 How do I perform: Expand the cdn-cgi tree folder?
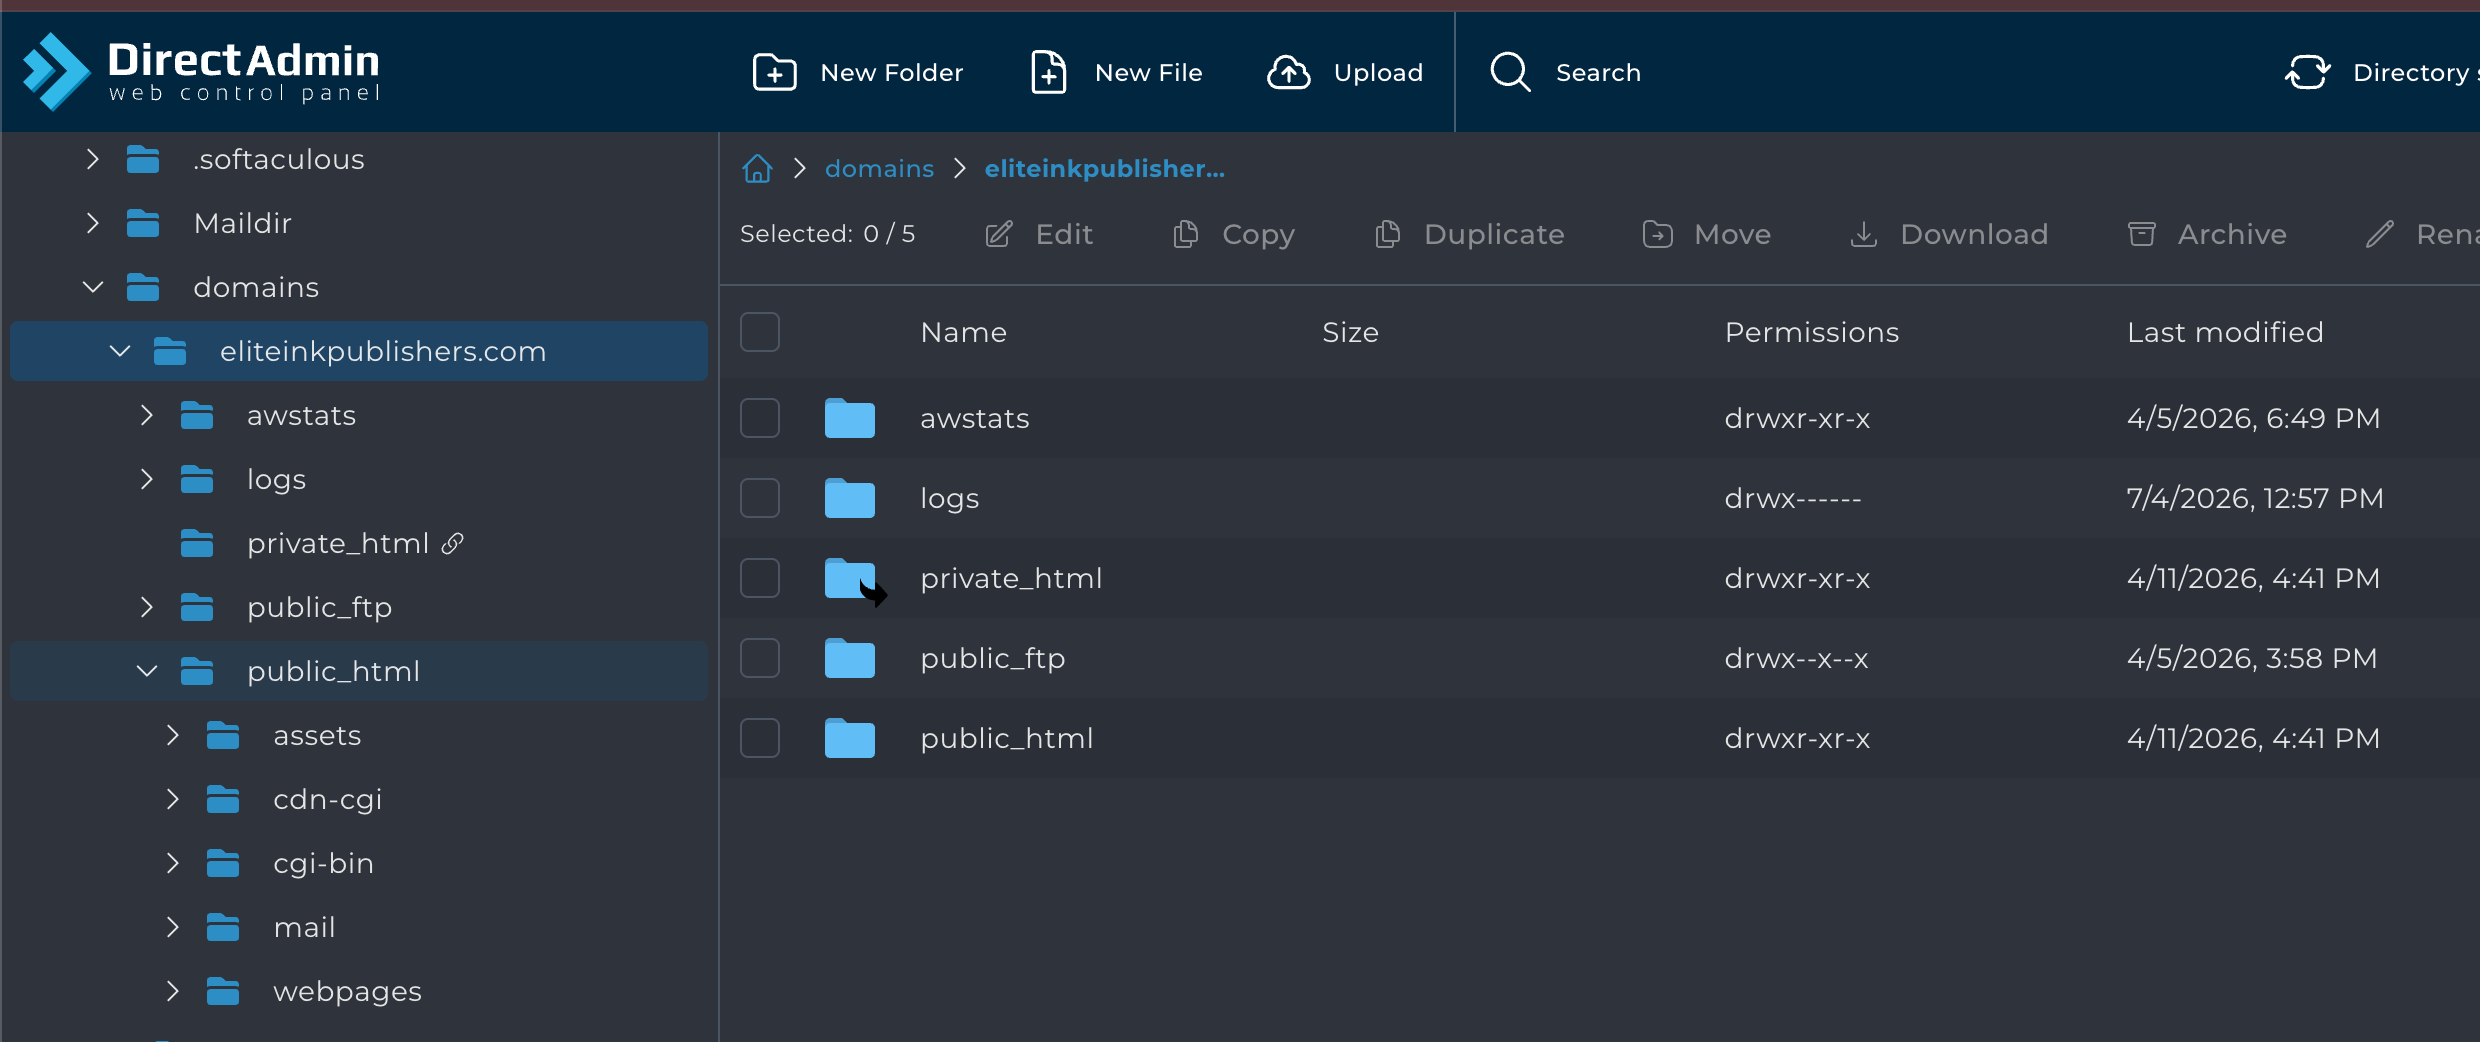[172, 799]
